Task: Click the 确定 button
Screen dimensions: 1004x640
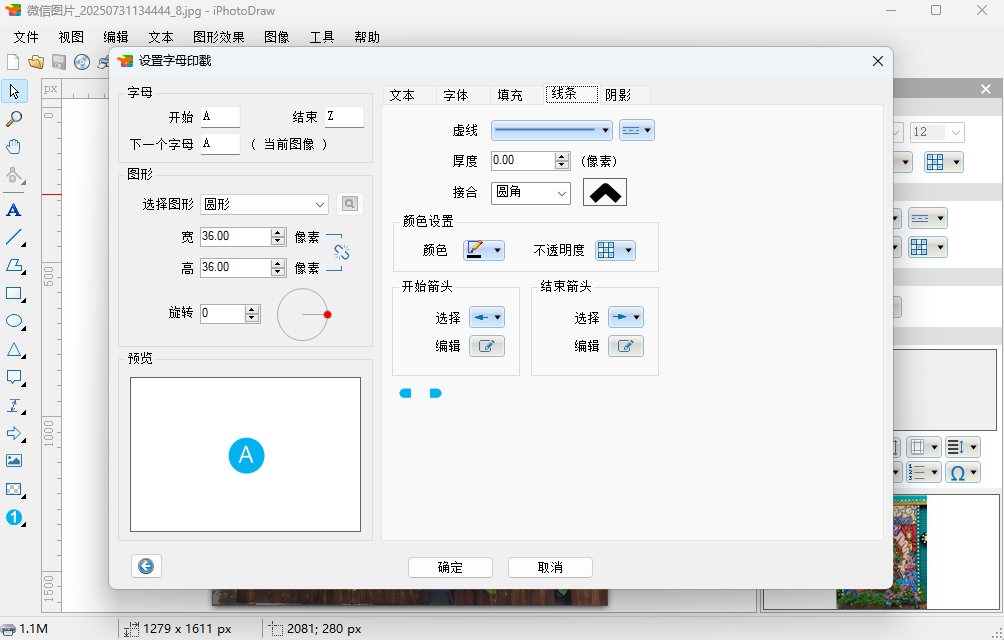Action: tap(450, 567)
